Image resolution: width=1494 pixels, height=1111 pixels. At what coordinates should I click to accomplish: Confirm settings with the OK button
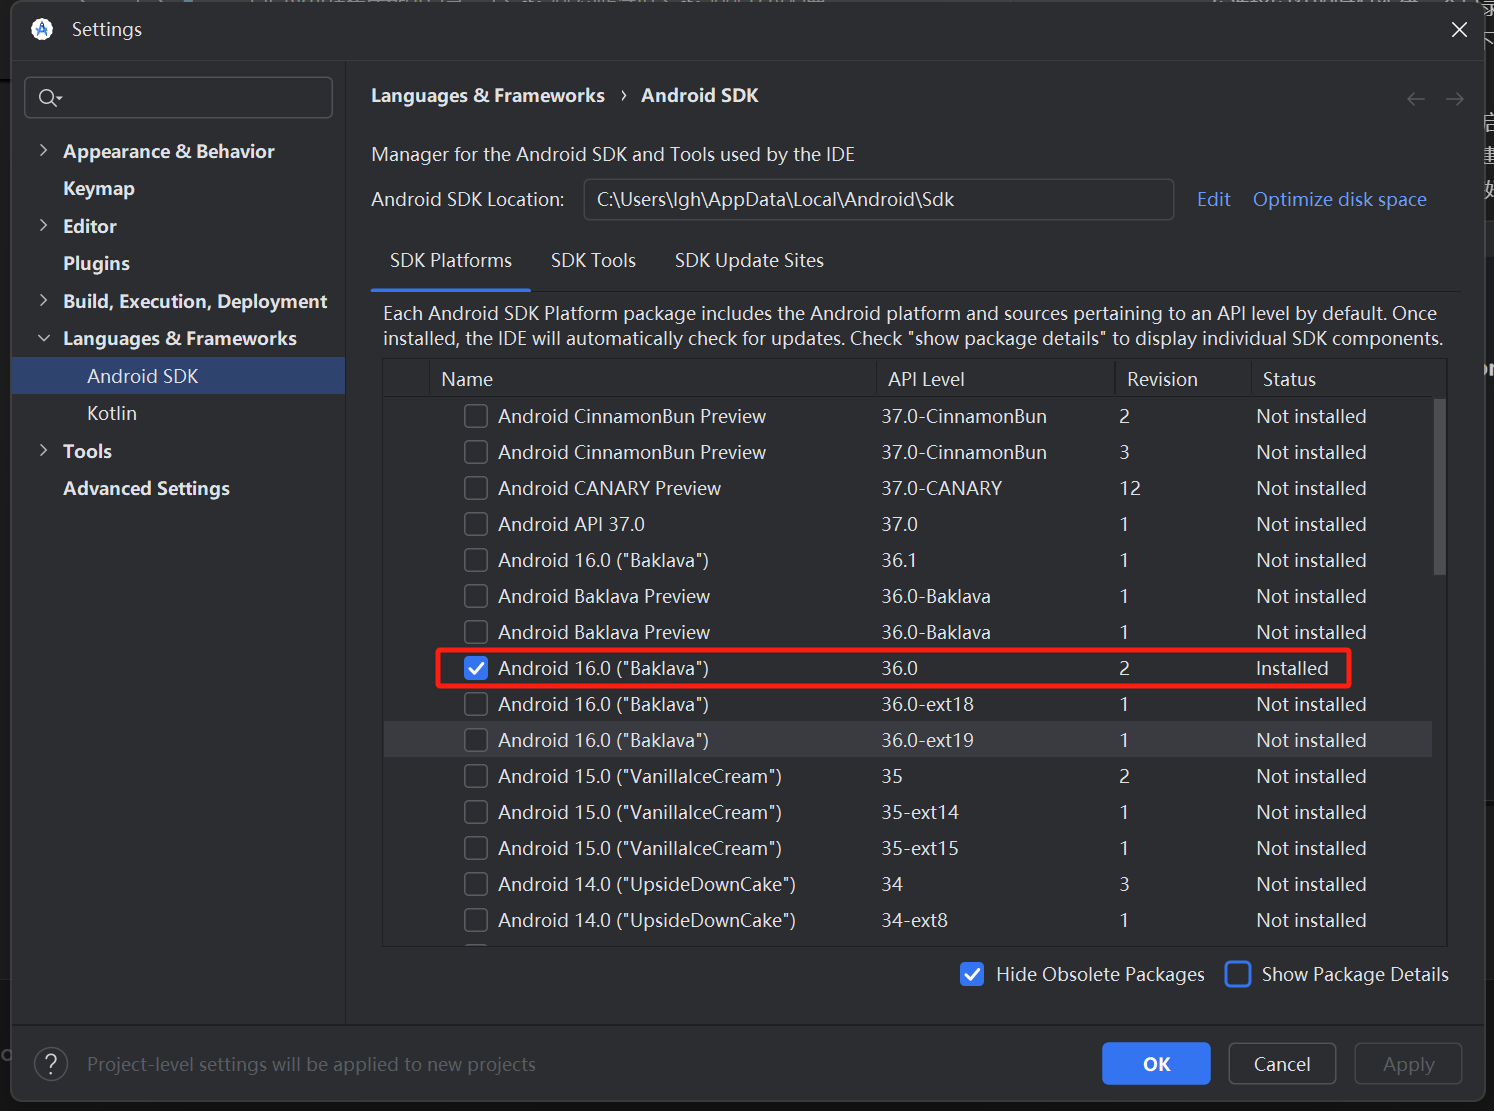click(x=1156, y=1064)
